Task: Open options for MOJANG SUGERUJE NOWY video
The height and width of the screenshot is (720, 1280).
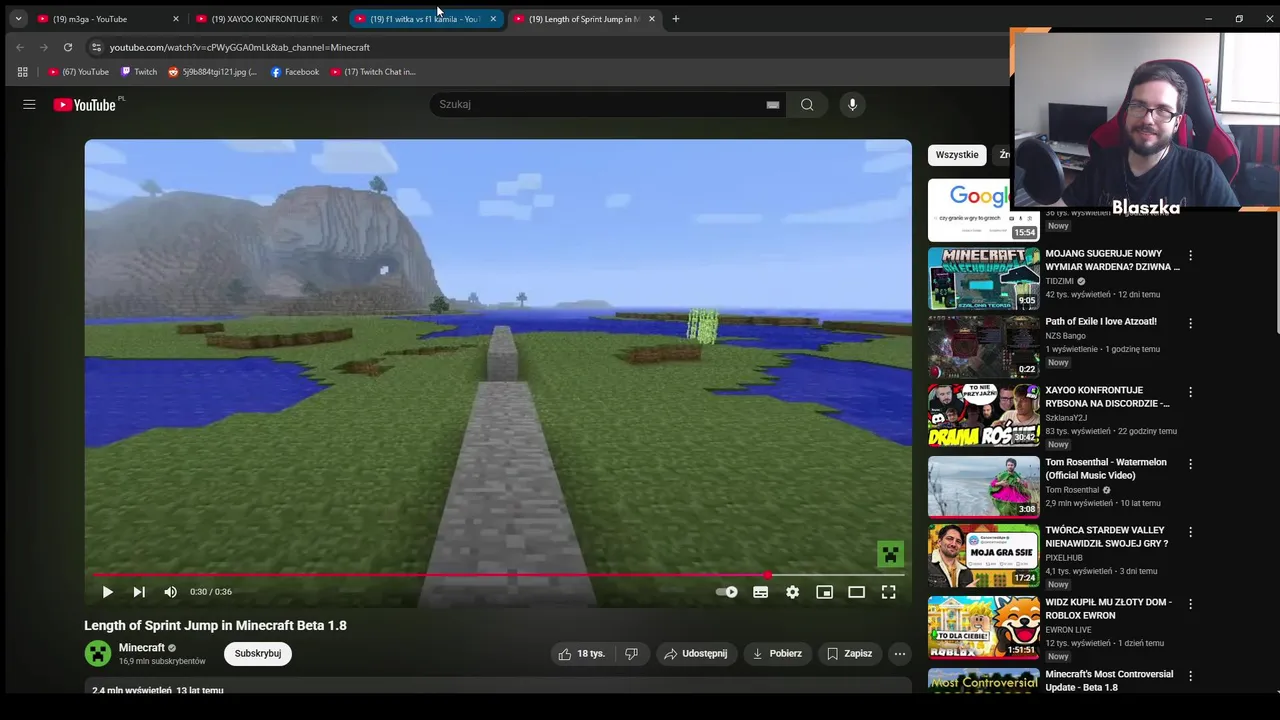Action: (1190, 256)
